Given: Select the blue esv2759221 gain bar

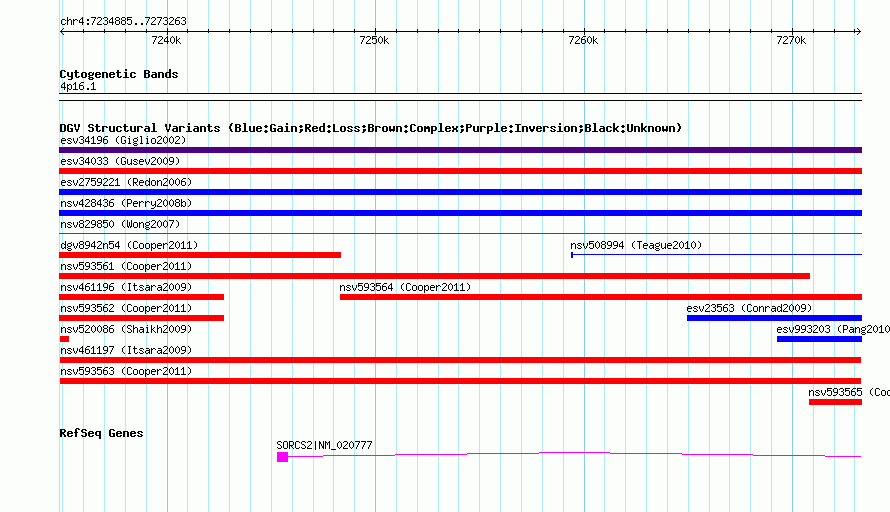Looking at the screenshot, I should click(460, 192).
